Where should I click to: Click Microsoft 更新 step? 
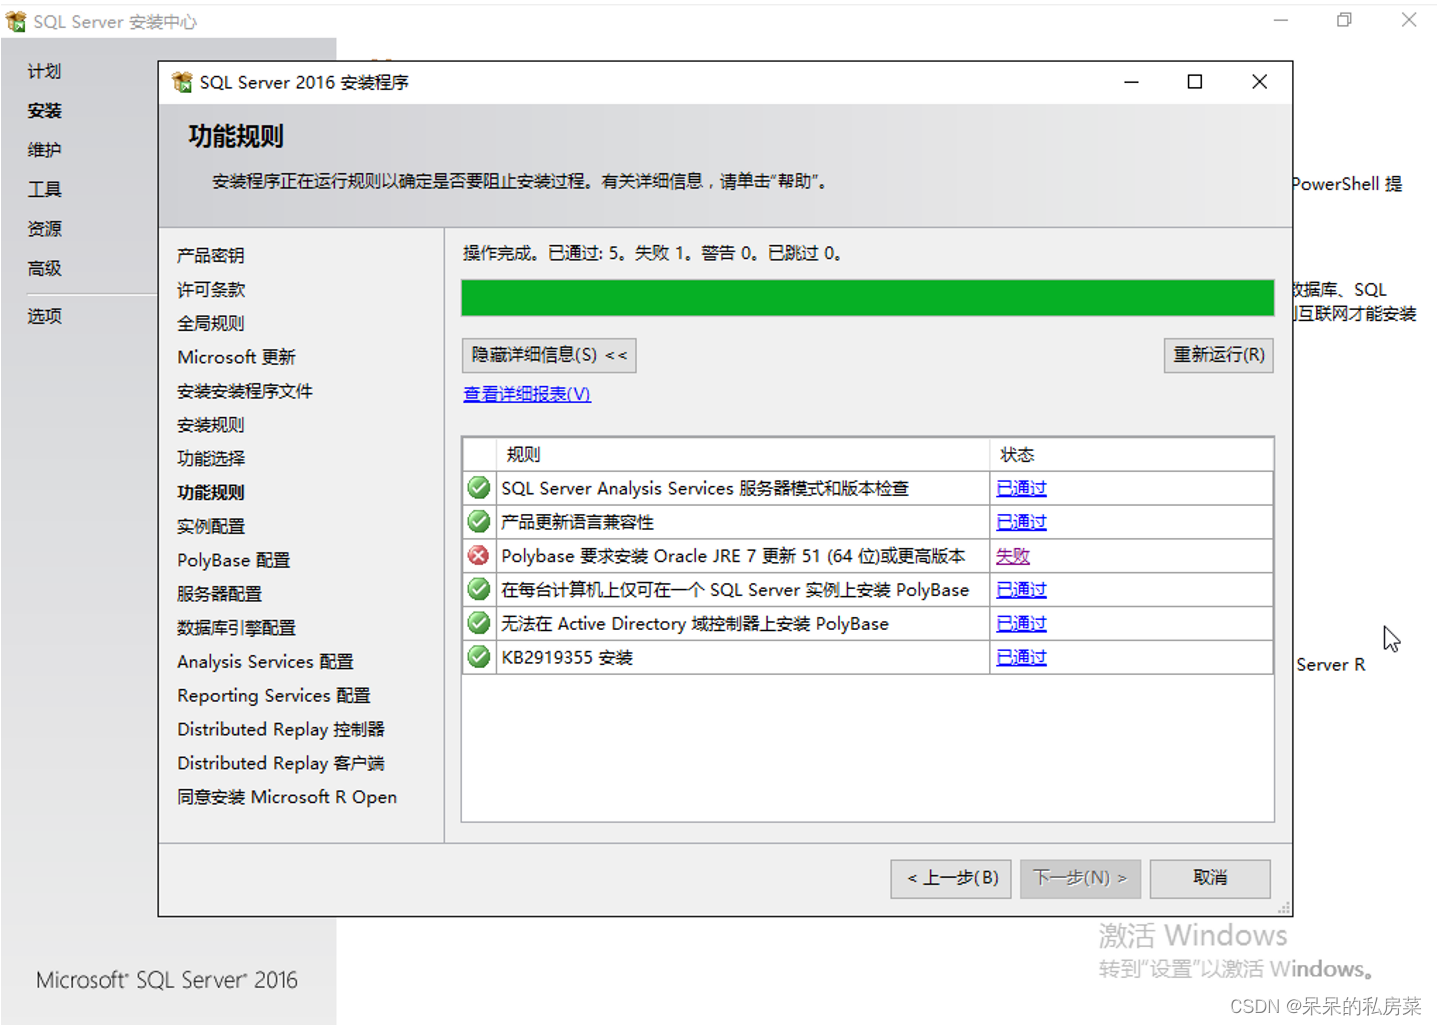tap(236, 357)
